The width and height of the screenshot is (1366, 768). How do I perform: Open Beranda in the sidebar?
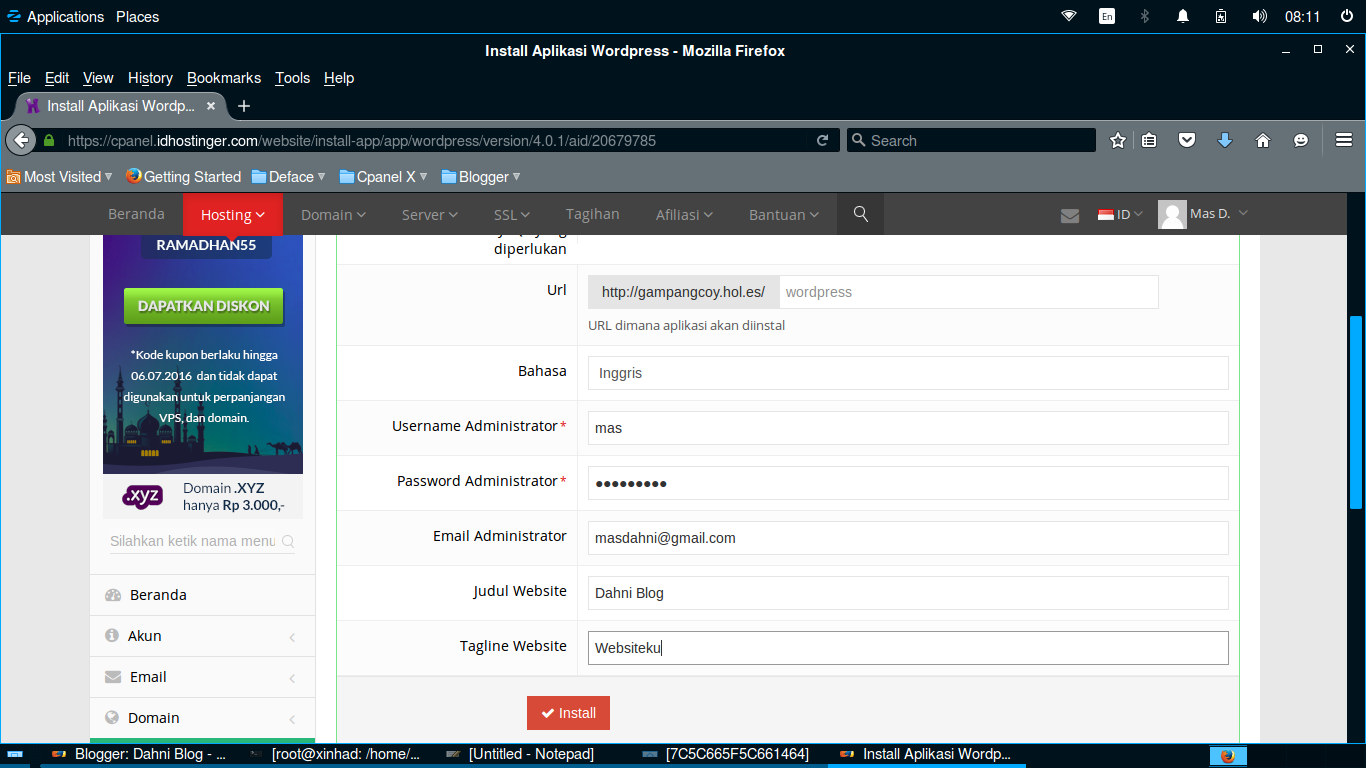[202, 595]
